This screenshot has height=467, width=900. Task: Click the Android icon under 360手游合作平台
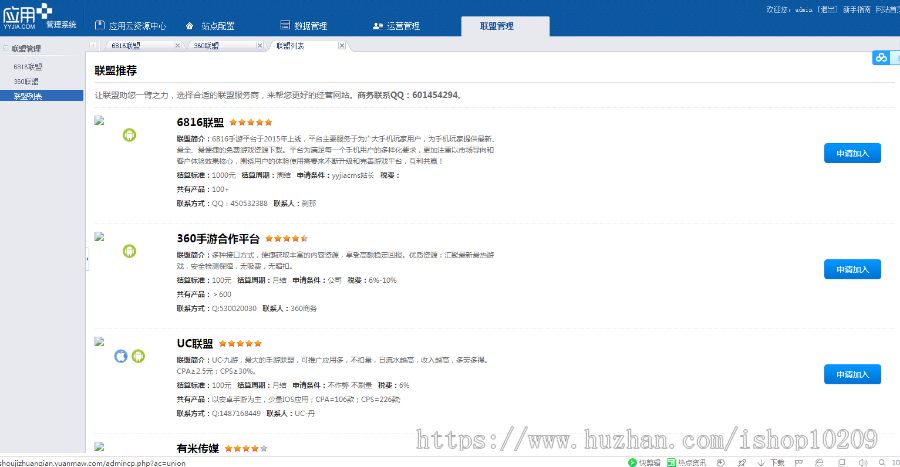click(x=129, y=251)
